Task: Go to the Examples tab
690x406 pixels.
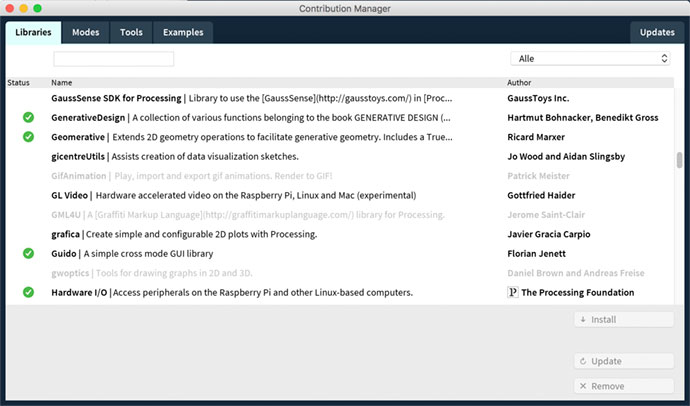Action: point(183,32)
